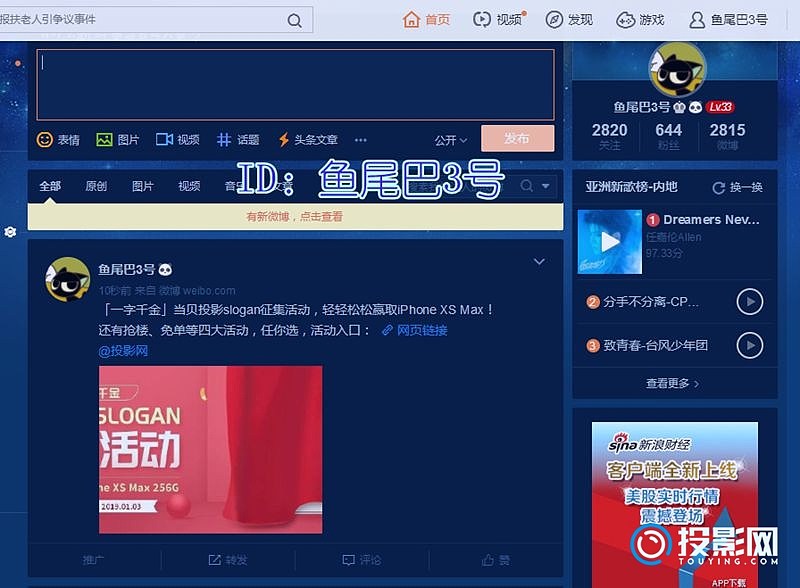The image size is (800, 588).
Task: Click post source 微博 weibo.com
Action: pyautogui.click(x=197, y=290)
